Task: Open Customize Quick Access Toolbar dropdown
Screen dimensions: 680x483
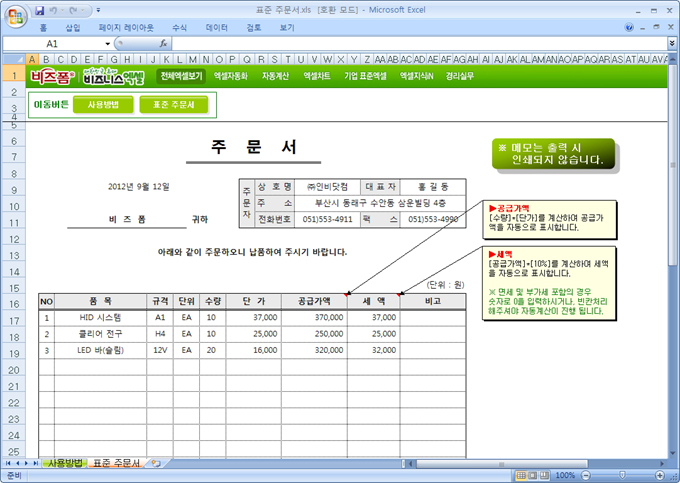Action: coord(98,10)
